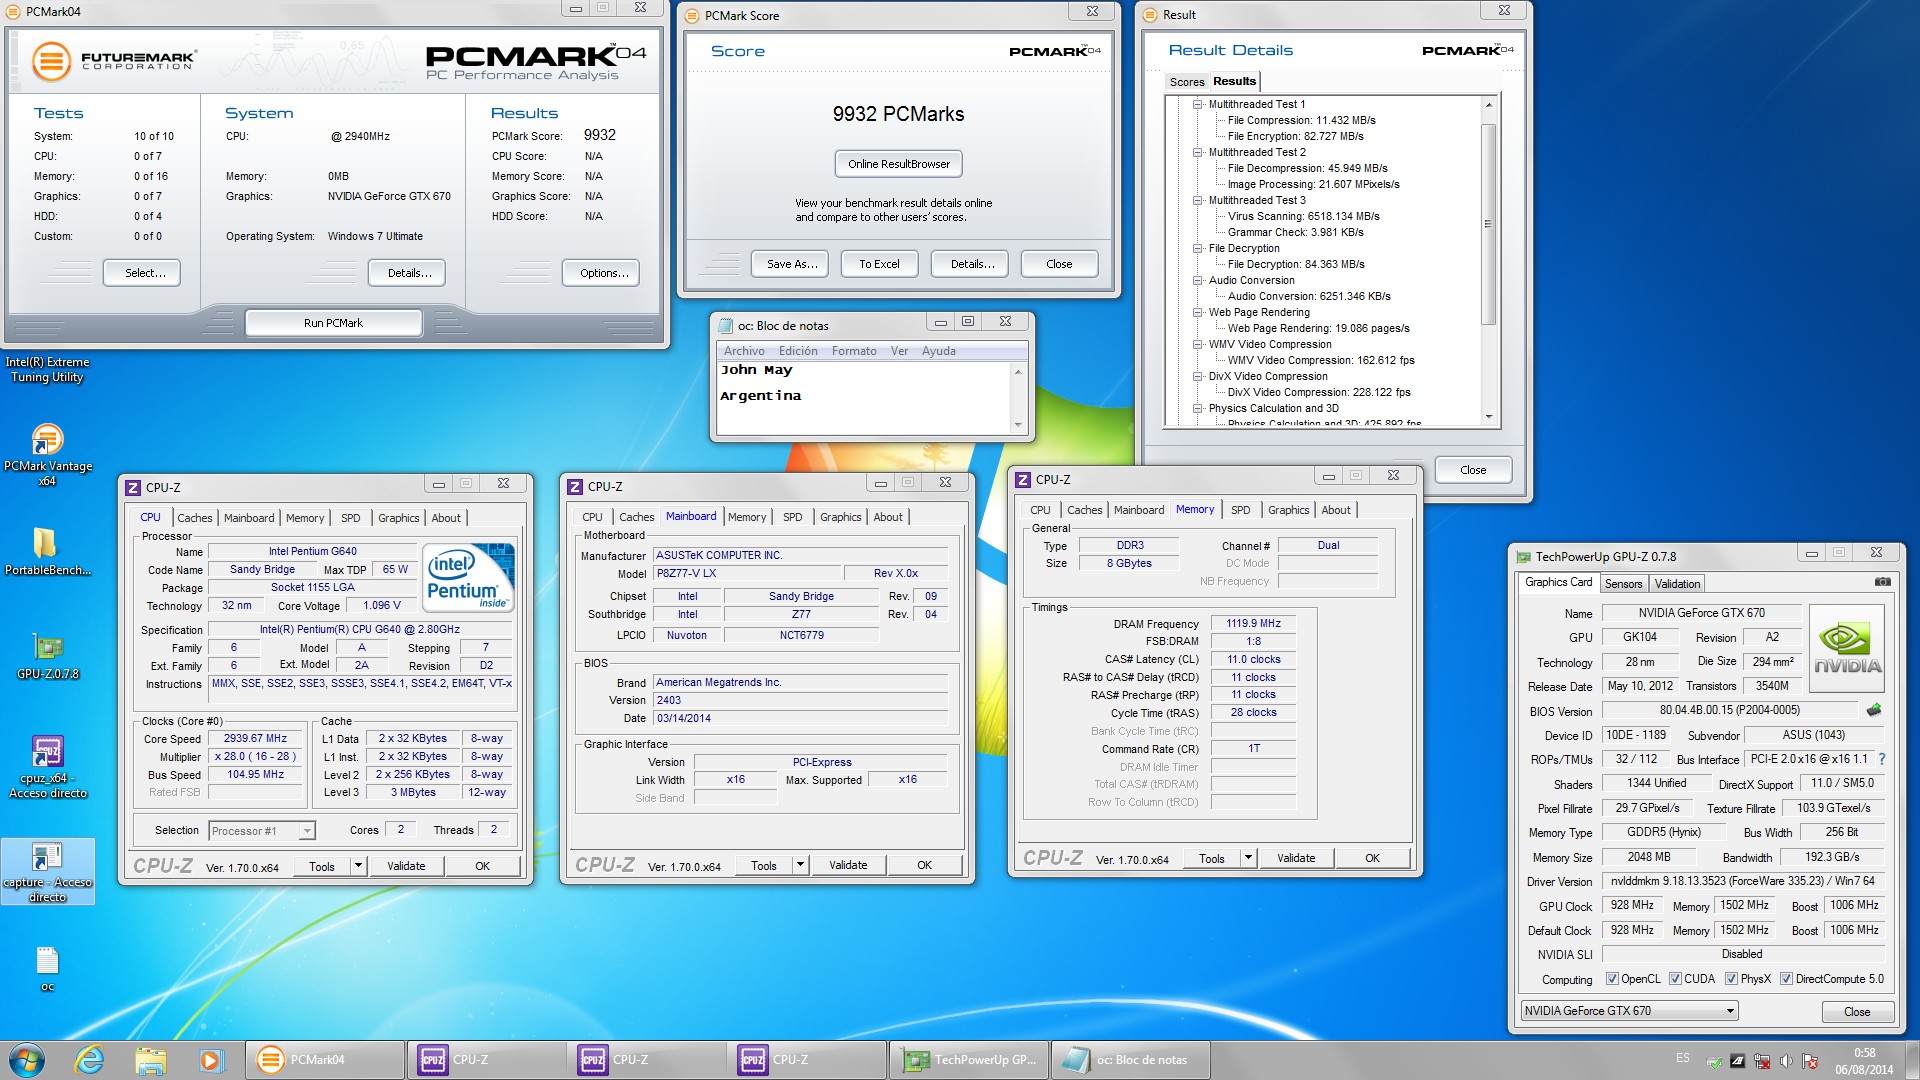Viewport: 1920px width, 1080px height.
Task: Click the To Excel button
Action: (879, 264)
